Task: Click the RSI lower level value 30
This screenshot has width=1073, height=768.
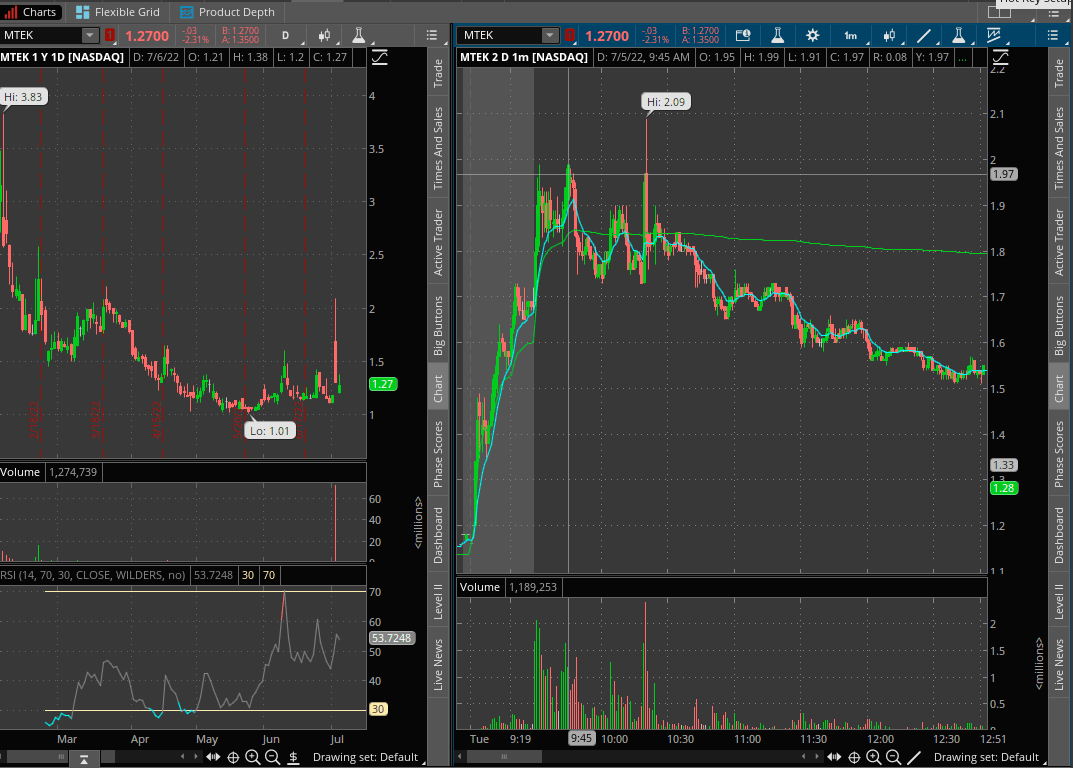Action: click(x=248, y=575)
